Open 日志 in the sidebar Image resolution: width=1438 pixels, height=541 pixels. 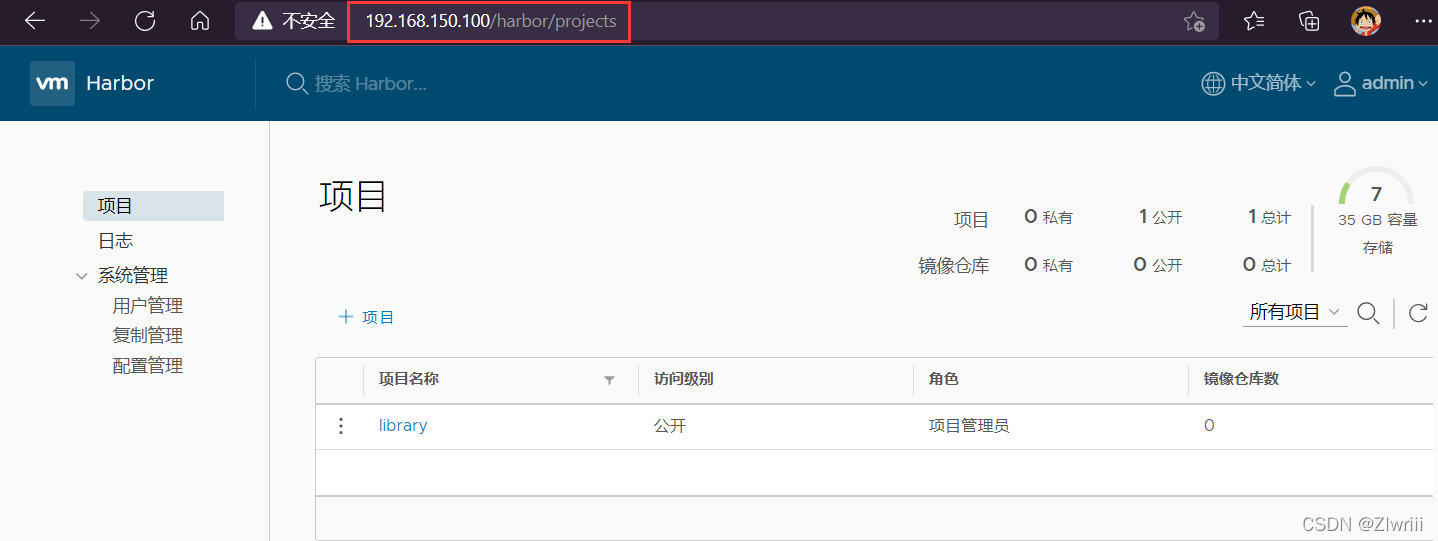tap(115, 241)
